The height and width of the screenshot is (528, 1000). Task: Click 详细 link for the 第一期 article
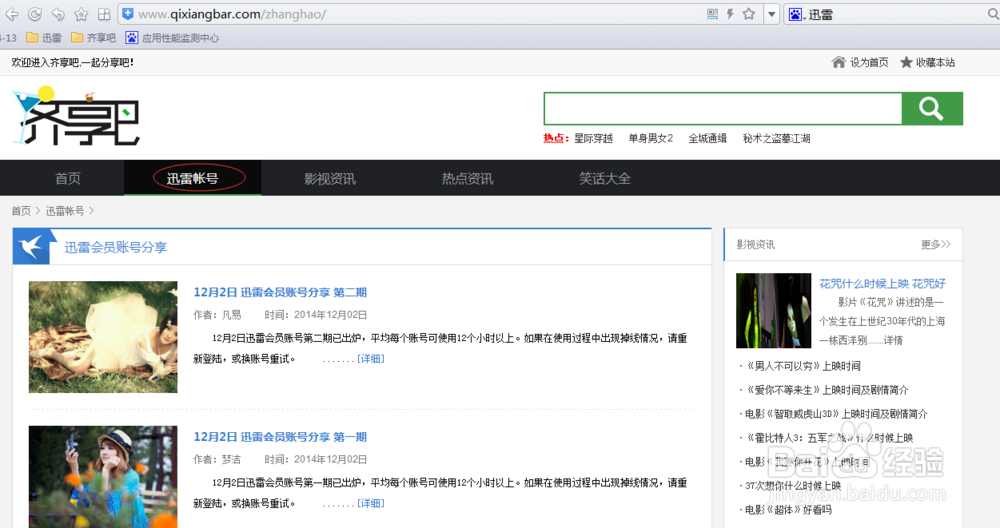click(x=371, y=503)
